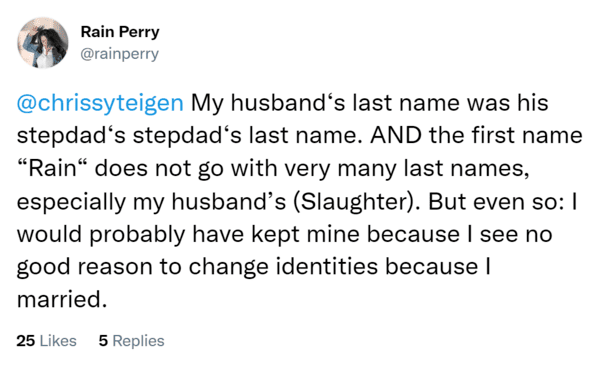Open the @rainperry handle link
The image size is (600, 385).
click(119, 54)
